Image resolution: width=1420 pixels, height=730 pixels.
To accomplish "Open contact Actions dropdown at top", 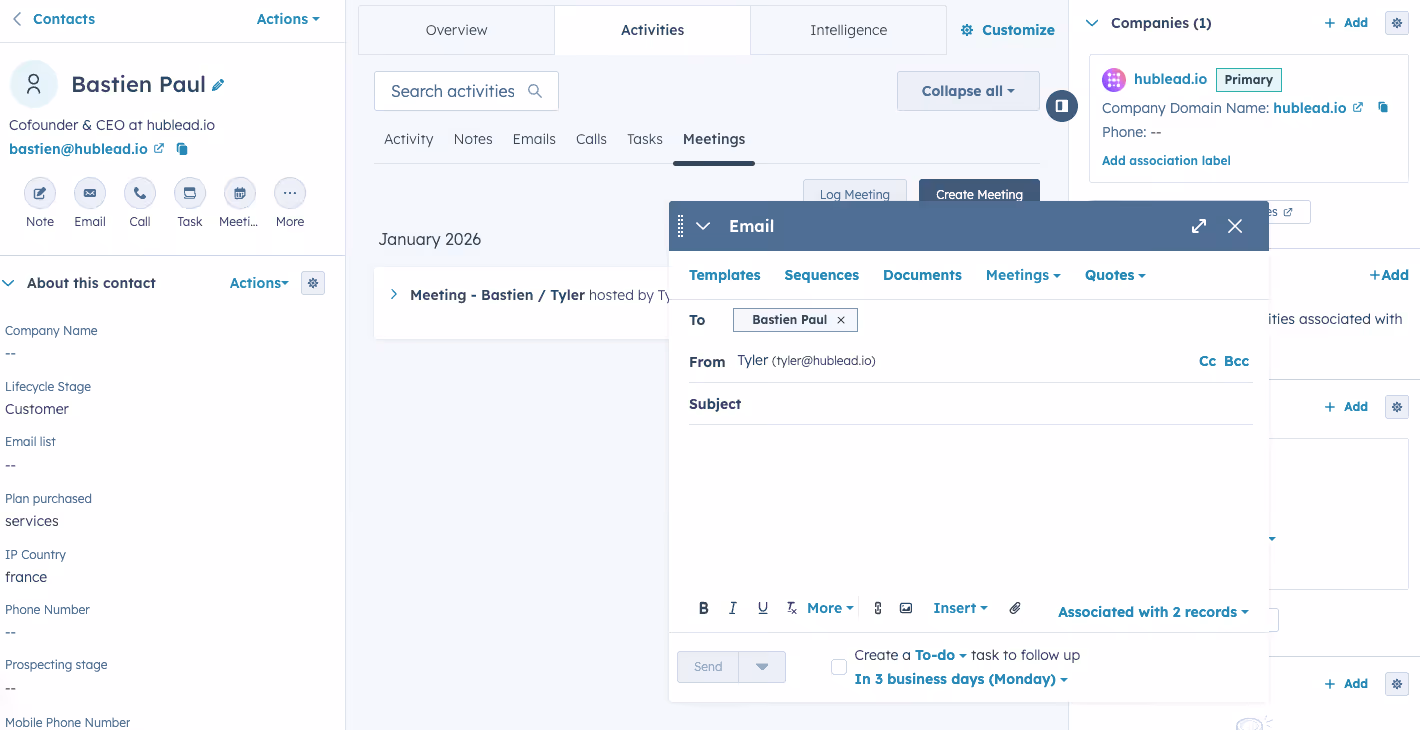I will tap(288, 19).
